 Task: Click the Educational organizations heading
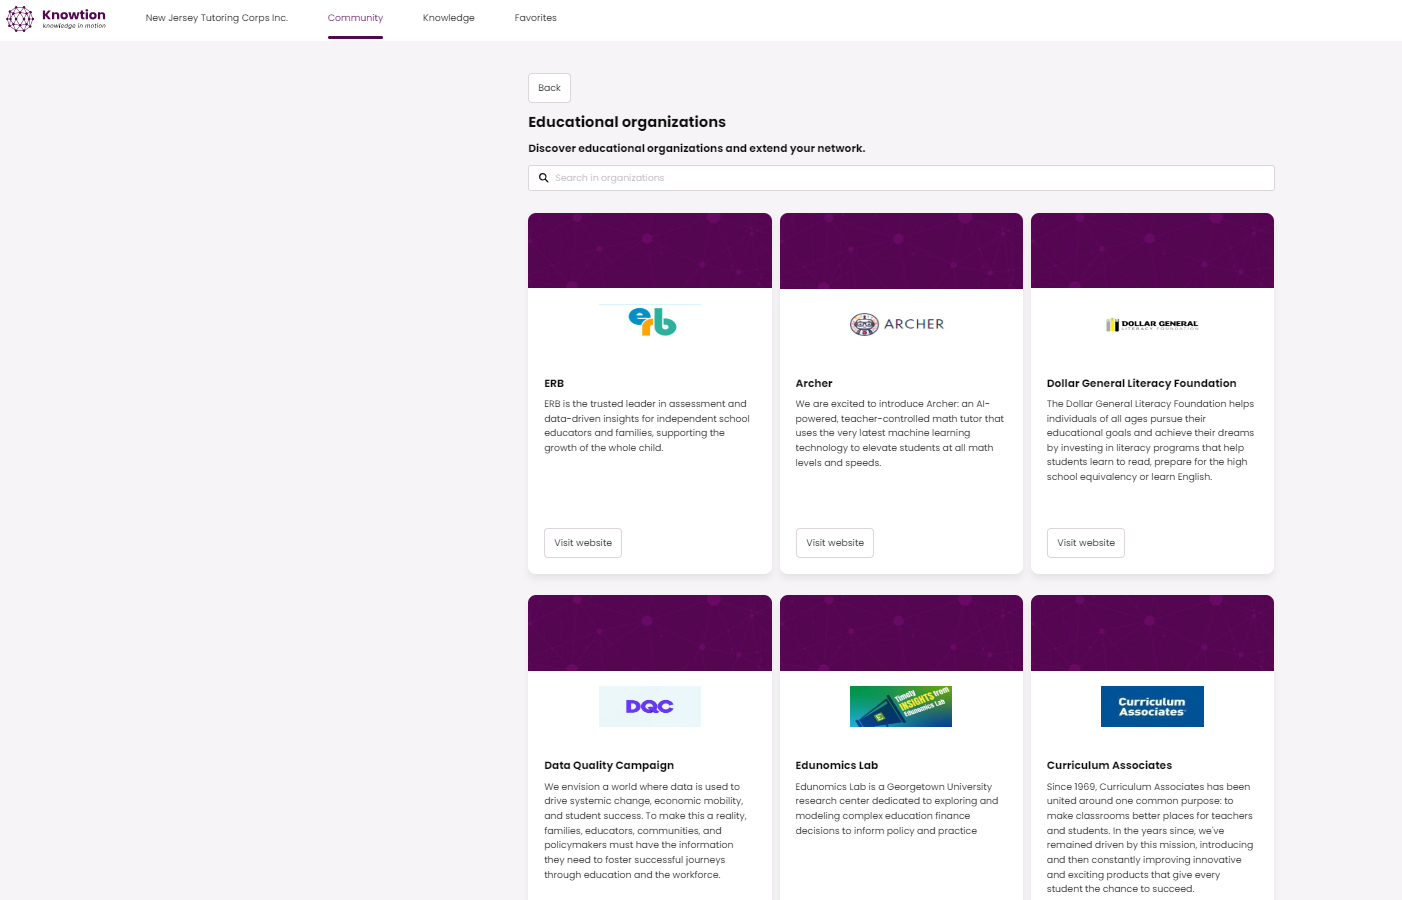[627, 122]
